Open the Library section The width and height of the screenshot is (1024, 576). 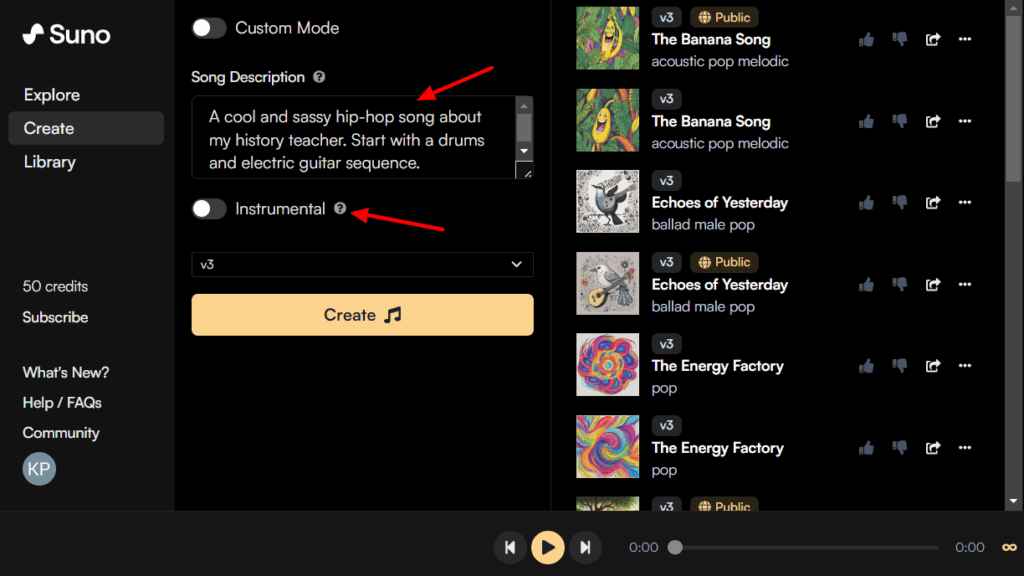coord(49,162)
